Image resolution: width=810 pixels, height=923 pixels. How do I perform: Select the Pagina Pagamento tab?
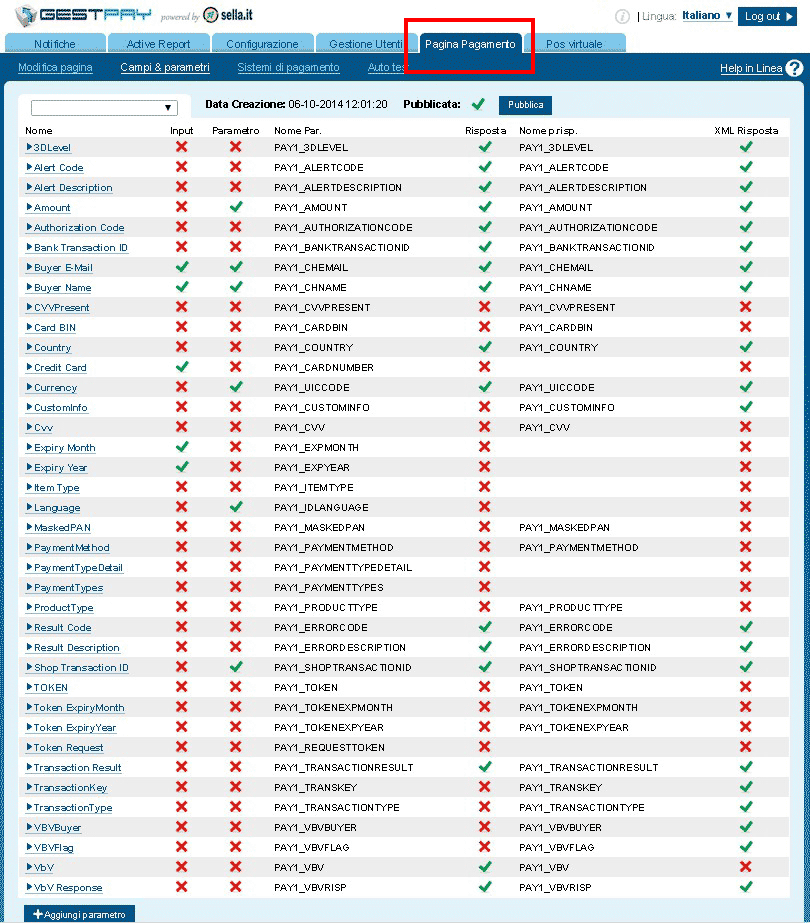point(470,44)
